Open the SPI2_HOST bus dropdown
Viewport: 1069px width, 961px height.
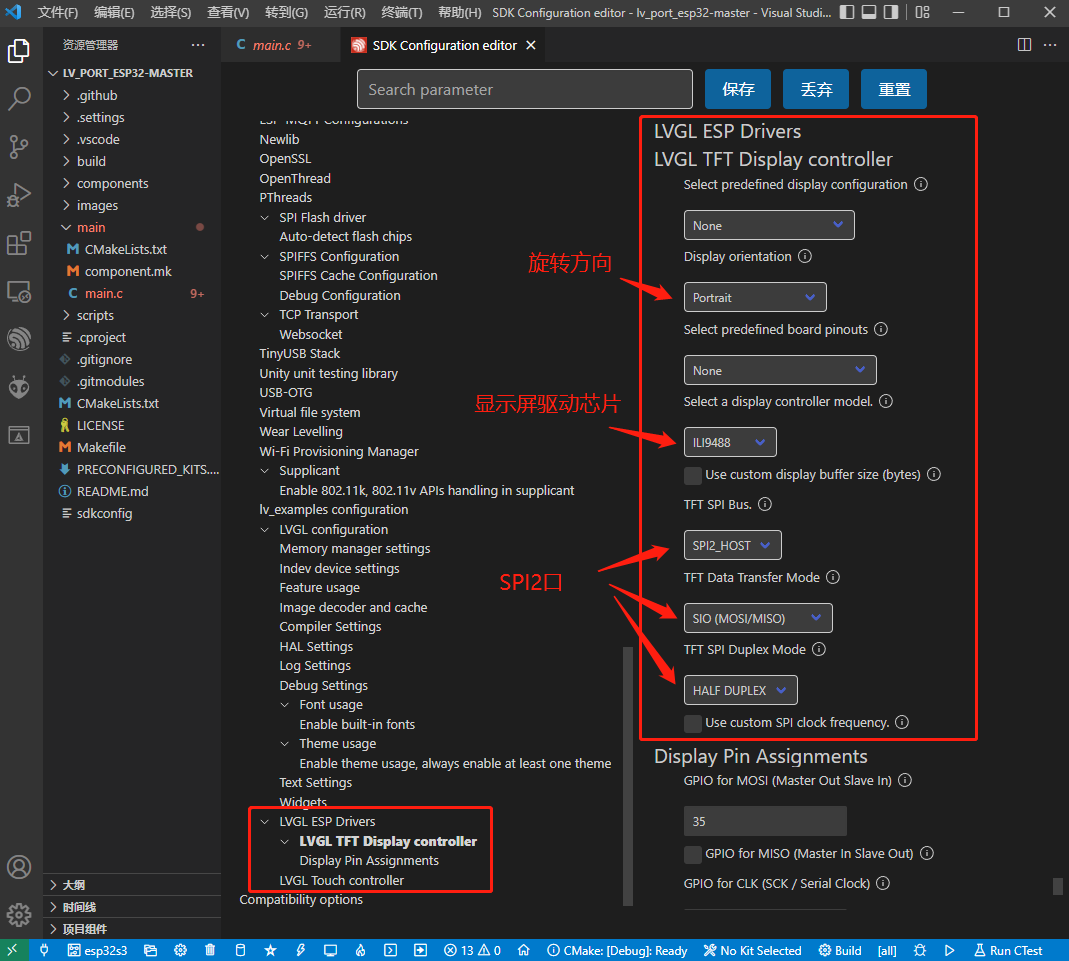tap(732, 545)
